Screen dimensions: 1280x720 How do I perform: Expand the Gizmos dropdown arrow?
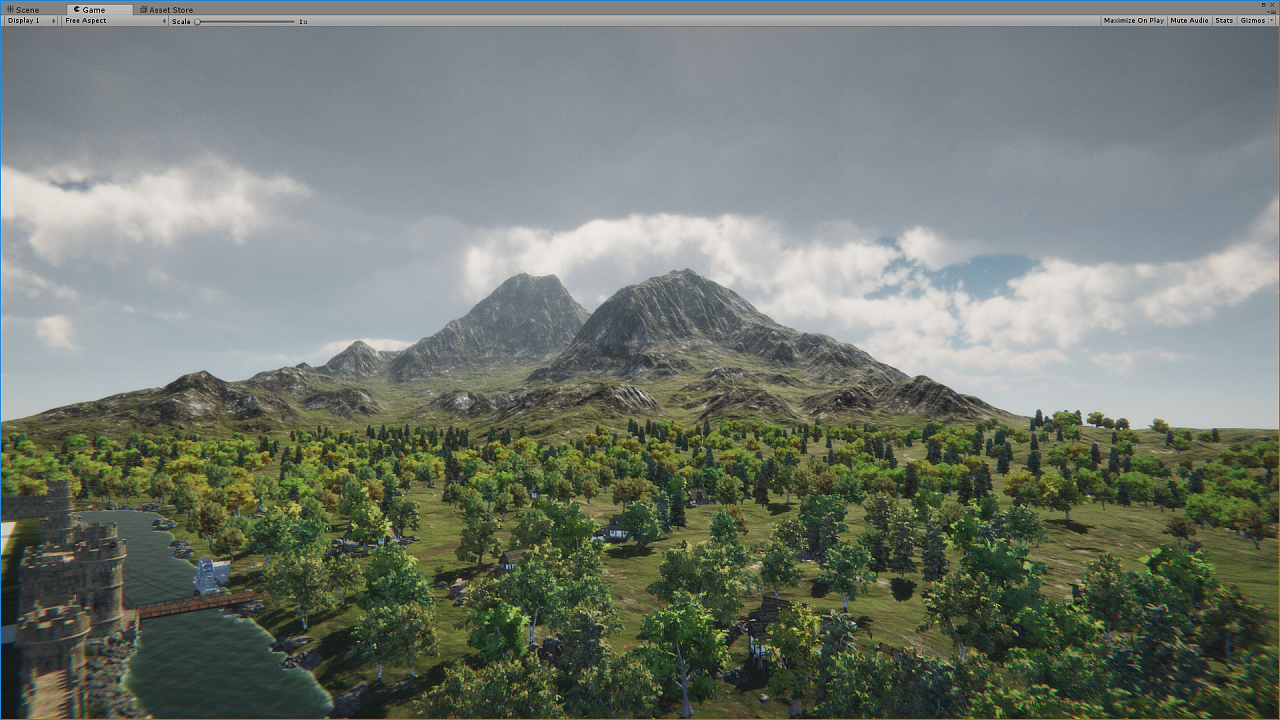click(1271, 21)
